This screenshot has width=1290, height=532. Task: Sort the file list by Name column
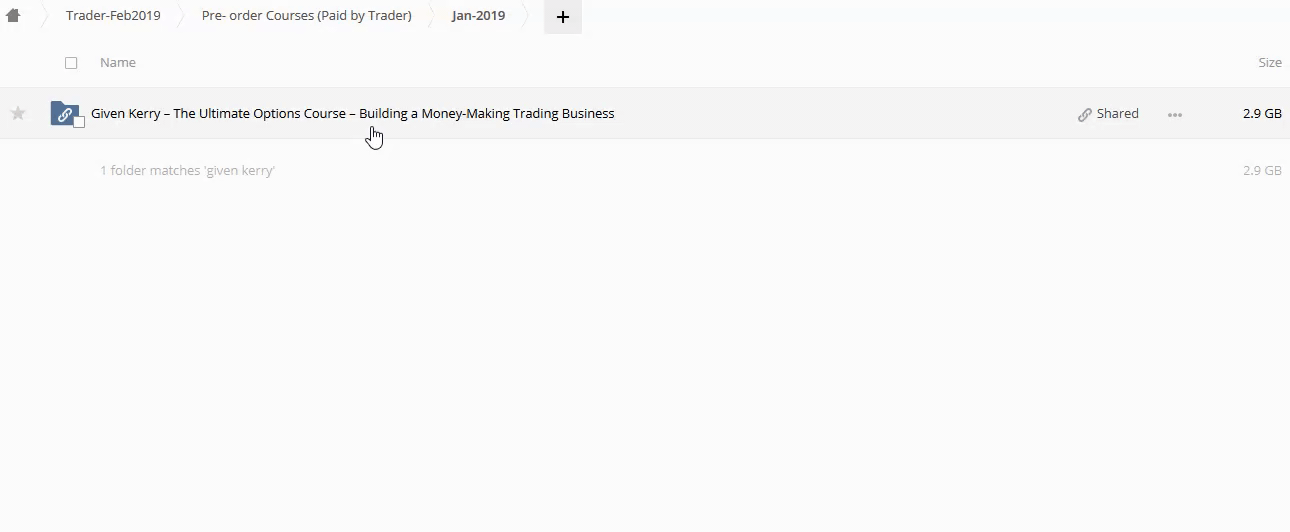[117, 63]
